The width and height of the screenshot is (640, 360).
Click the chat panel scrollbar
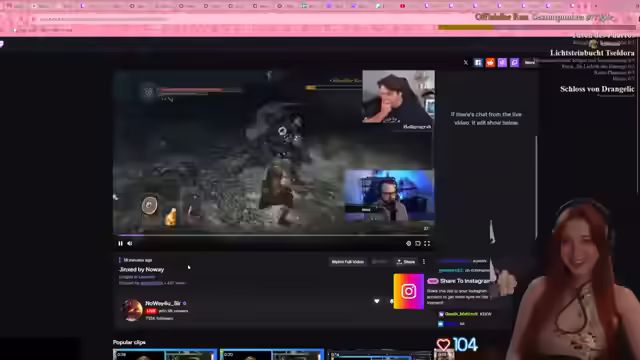(536, 188)
